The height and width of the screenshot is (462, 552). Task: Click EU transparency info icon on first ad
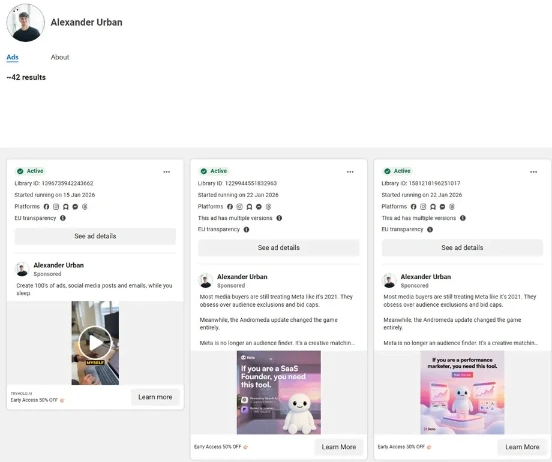coord(63,218)
